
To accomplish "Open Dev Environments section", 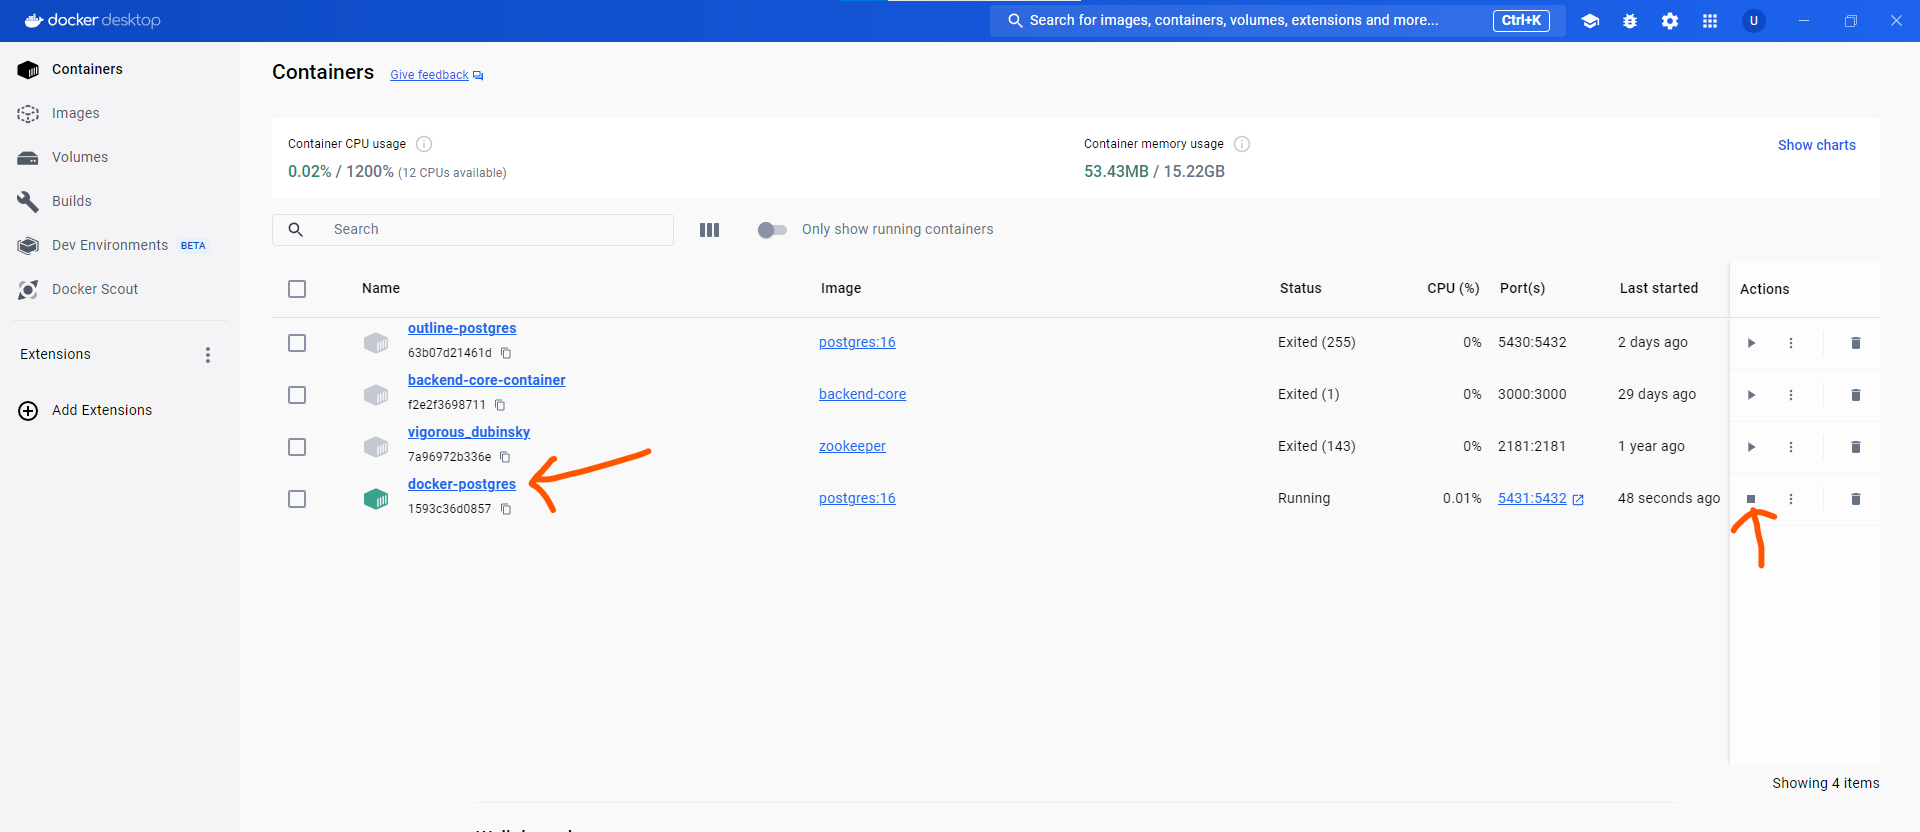I will point(110,245).
